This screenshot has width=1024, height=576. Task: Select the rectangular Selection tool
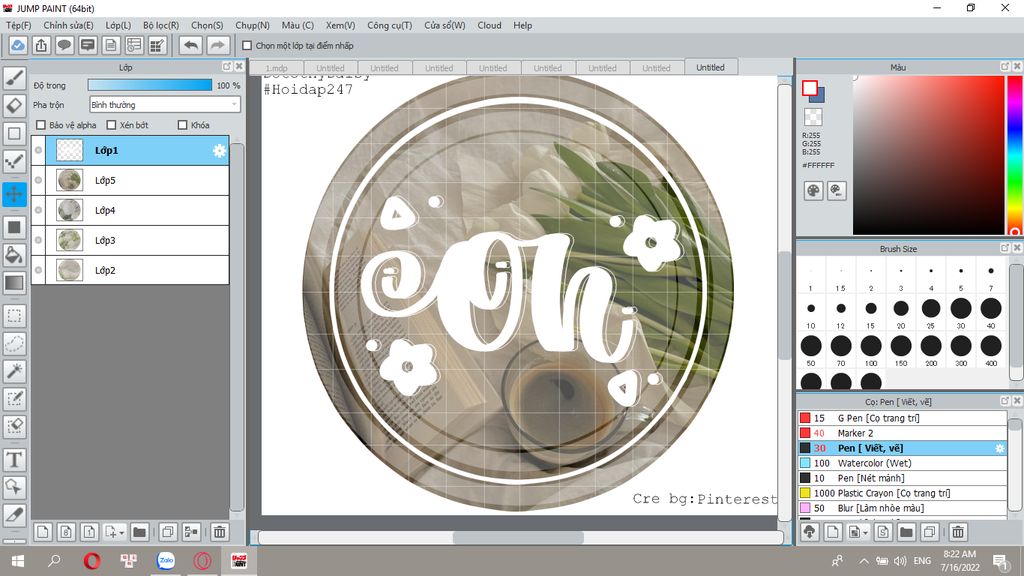tap(14, 316)
